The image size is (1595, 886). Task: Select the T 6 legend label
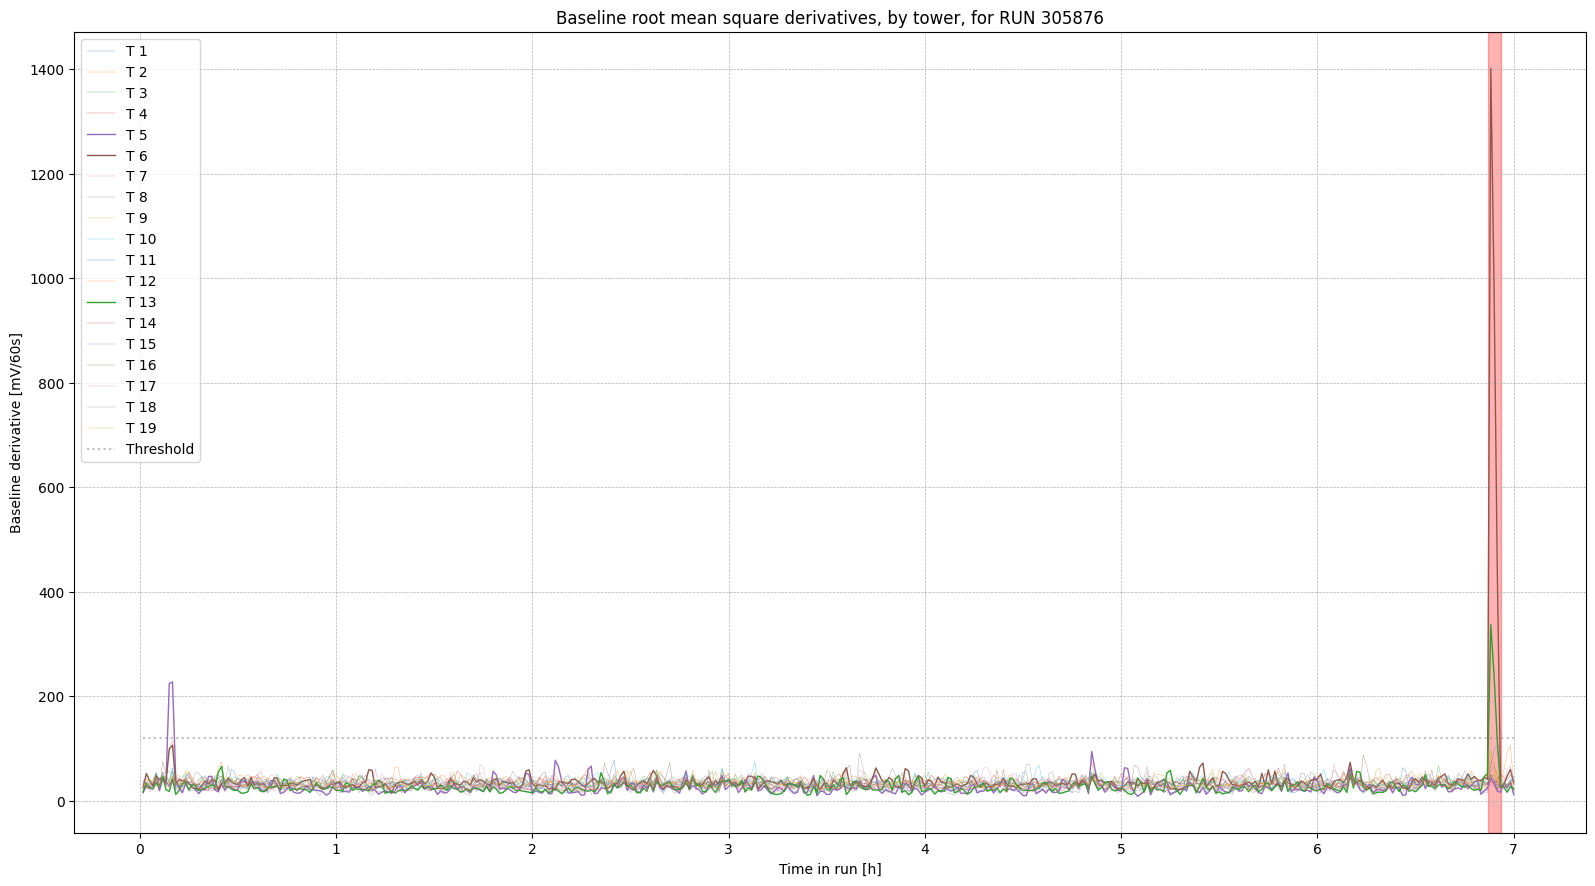coord(136,156)
